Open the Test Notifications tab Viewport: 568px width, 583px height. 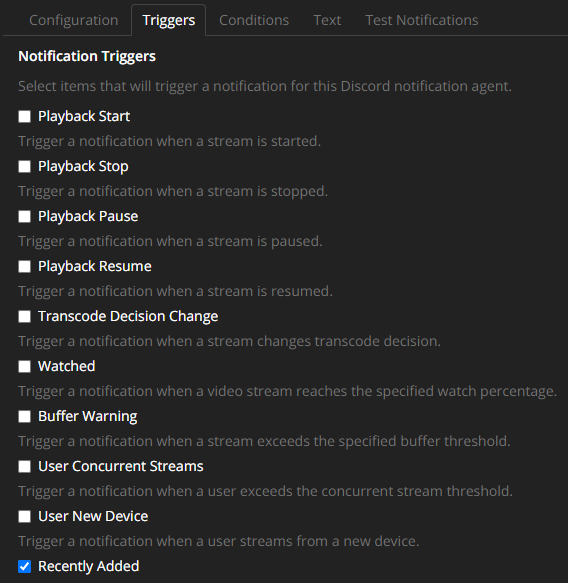click(x=422, y=20)
